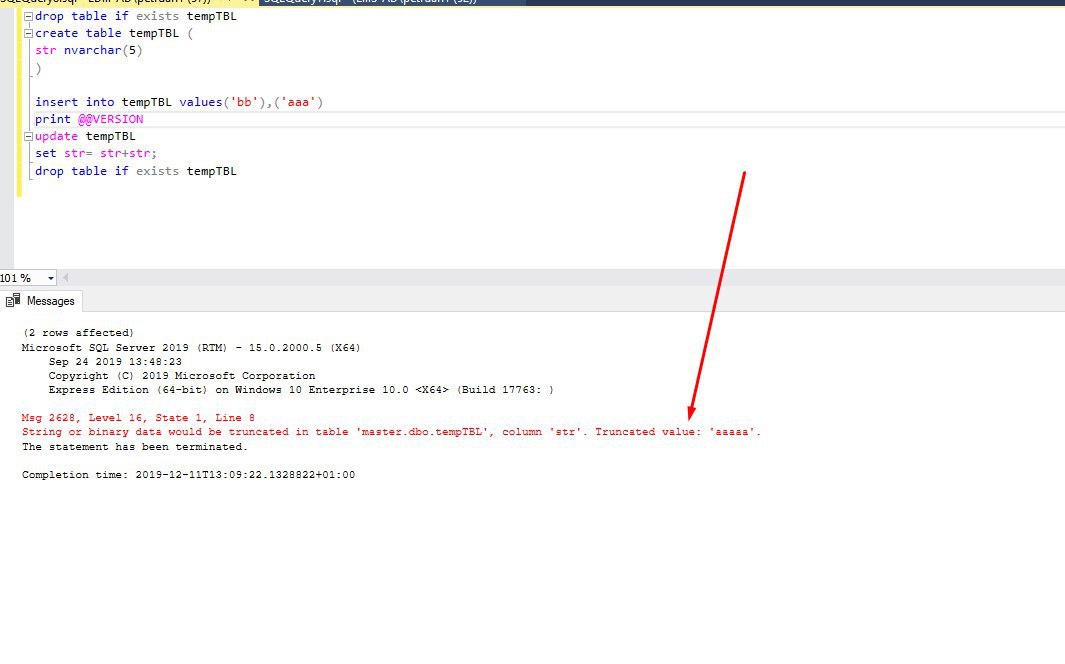Image resolution: width=1065 pixels, height=664 pixels.
Task: Collapse the update tempTBL statement block
Action: (x=29, y=136)
